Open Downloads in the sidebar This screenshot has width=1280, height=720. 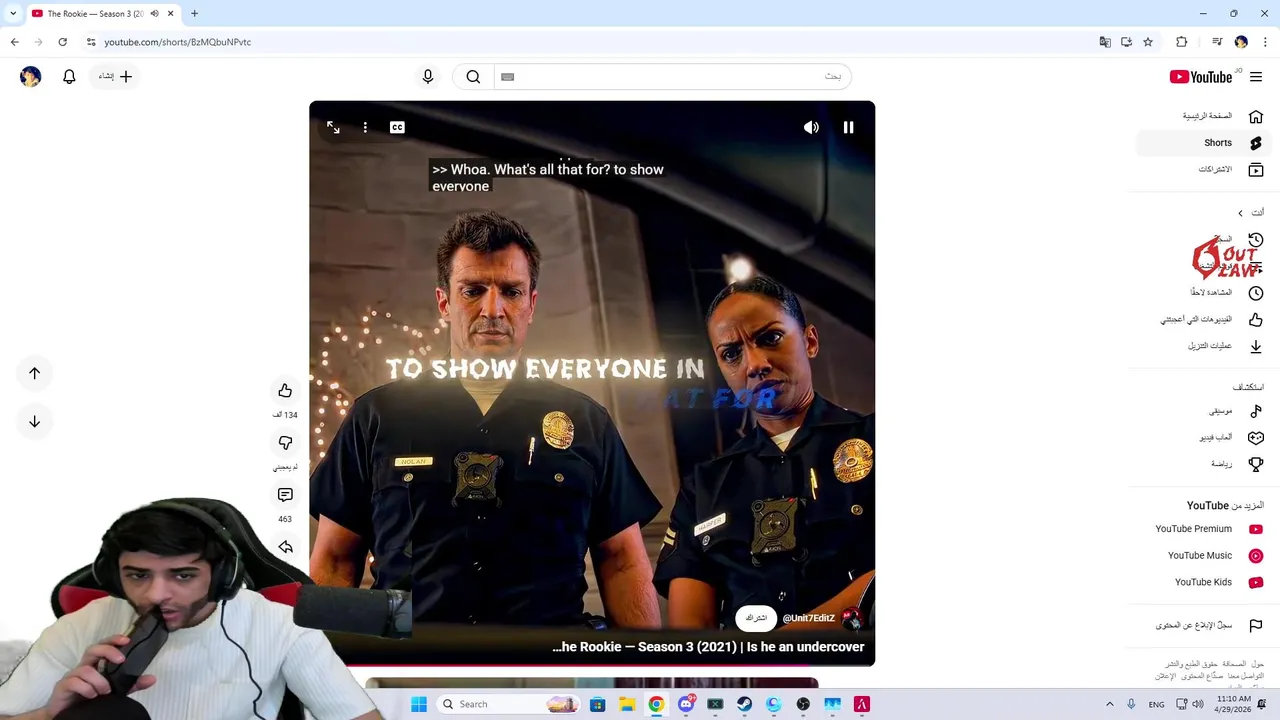coord(1204,346)
